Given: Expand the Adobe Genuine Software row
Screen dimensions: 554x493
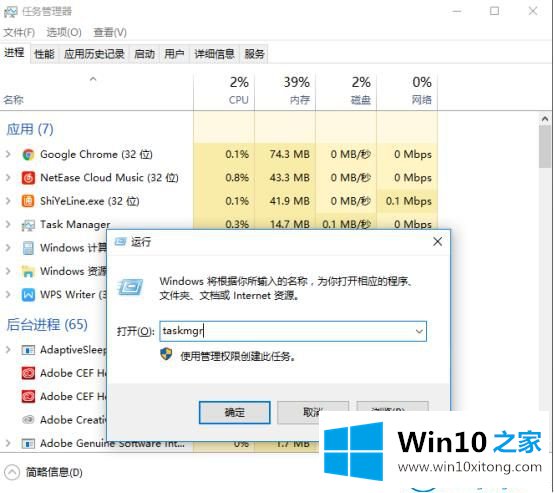Looking at the screenshot, I should pos(8,443).
